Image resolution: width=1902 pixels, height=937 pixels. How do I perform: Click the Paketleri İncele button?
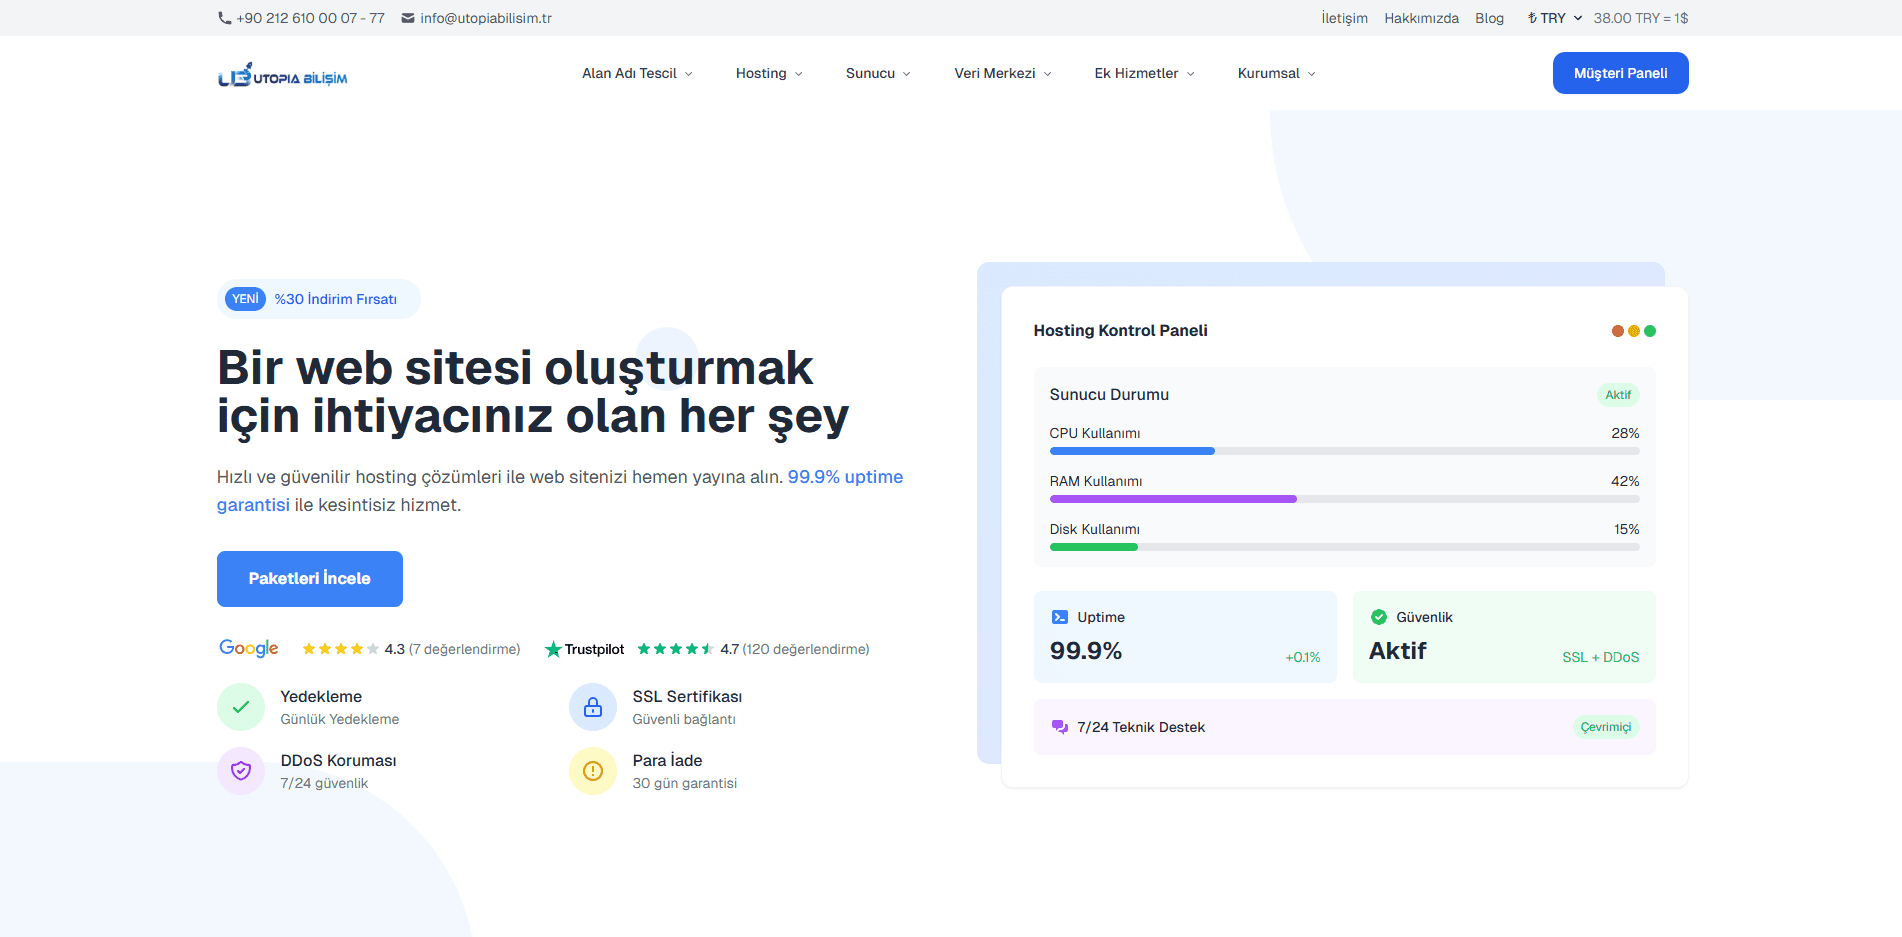[310, 579]
